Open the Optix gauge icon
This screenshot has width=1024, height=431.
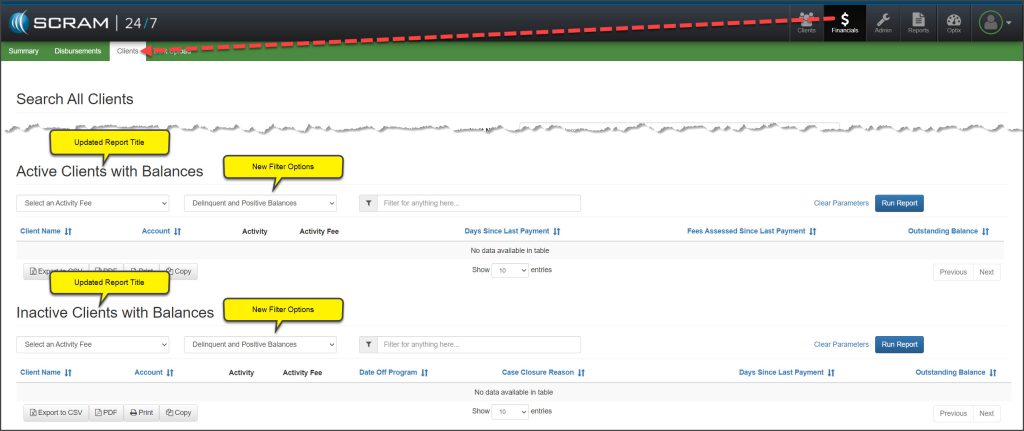(953, 22)
